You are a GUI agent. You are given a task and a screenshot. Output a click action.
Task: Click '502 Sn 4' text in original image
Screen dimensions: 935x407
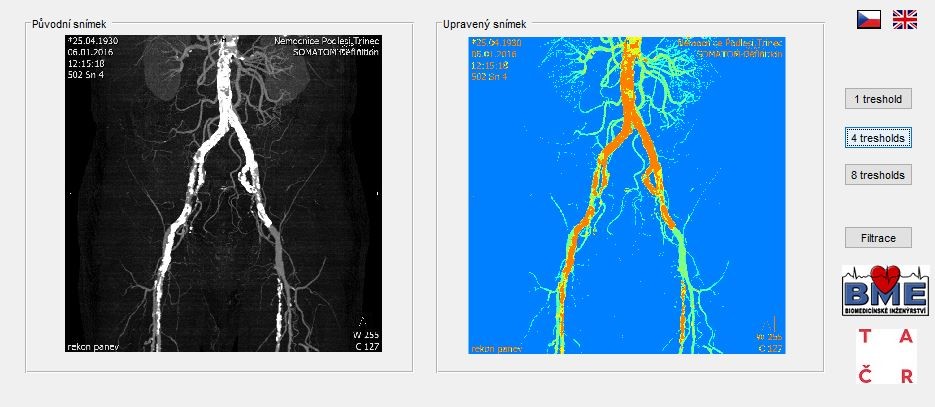click(85, 74)
